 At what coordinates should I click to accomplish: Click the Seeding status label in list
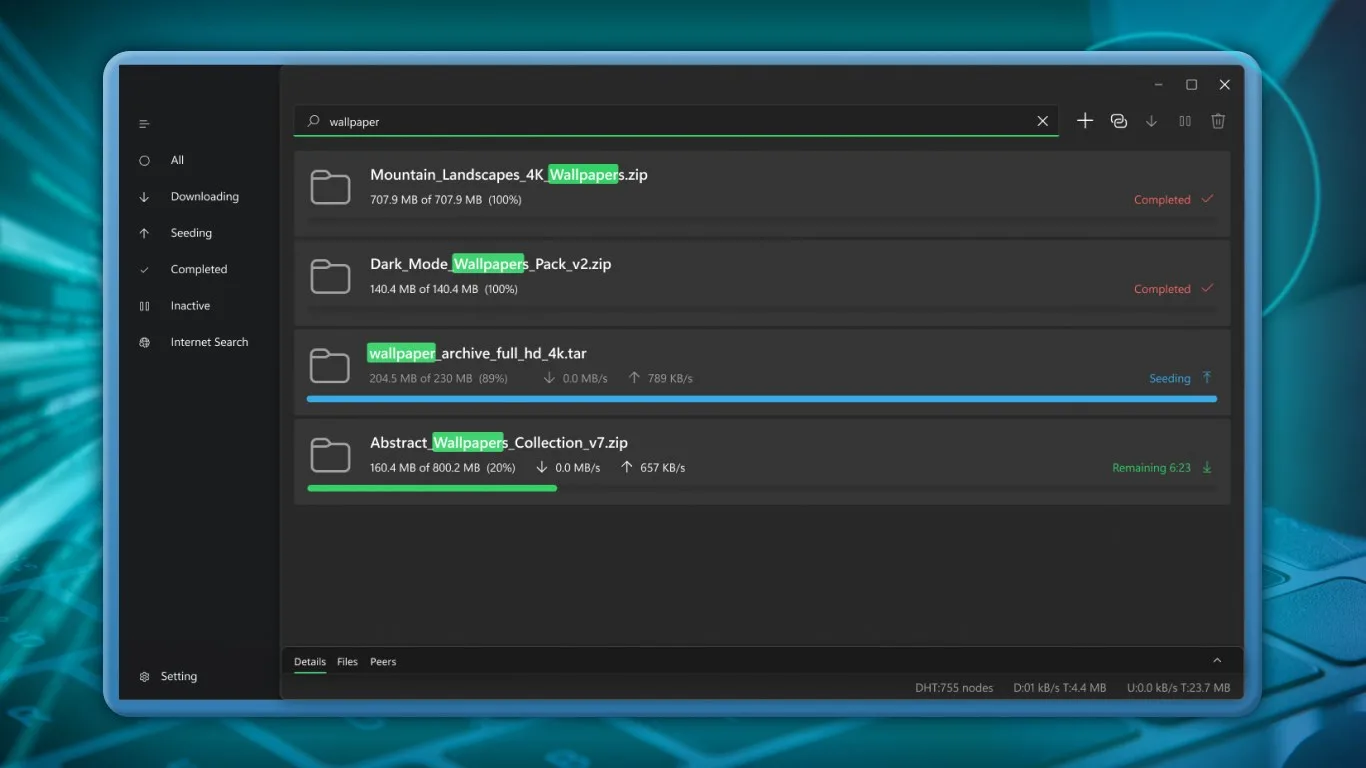pyautogui.click(x=1170, y=379)
